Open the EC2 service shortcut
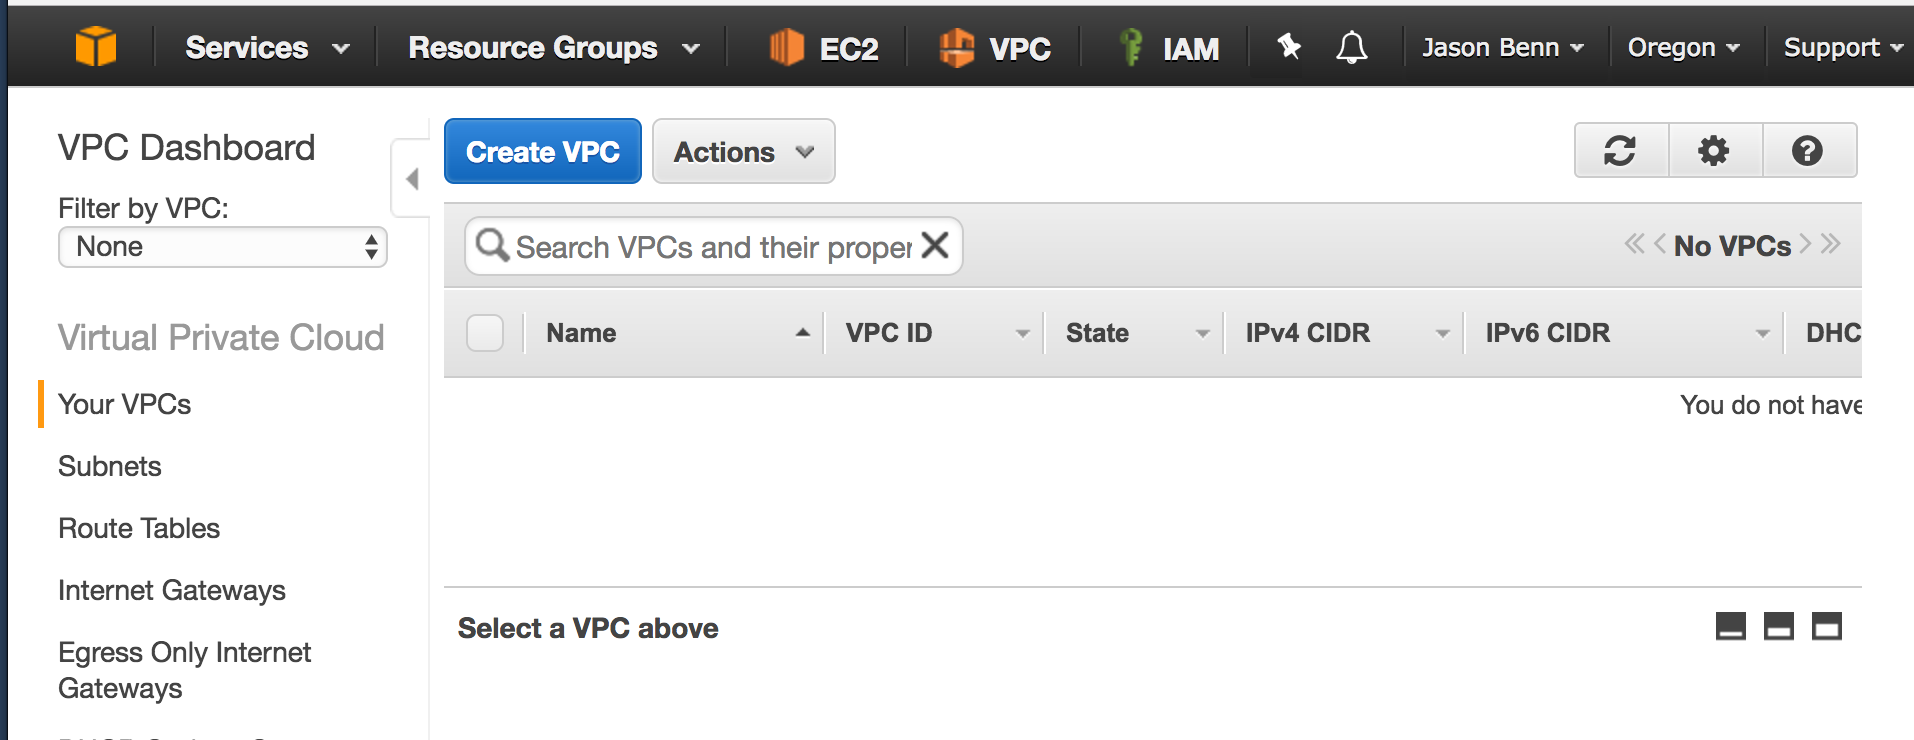1914x740 pixels. click(824, 48)
